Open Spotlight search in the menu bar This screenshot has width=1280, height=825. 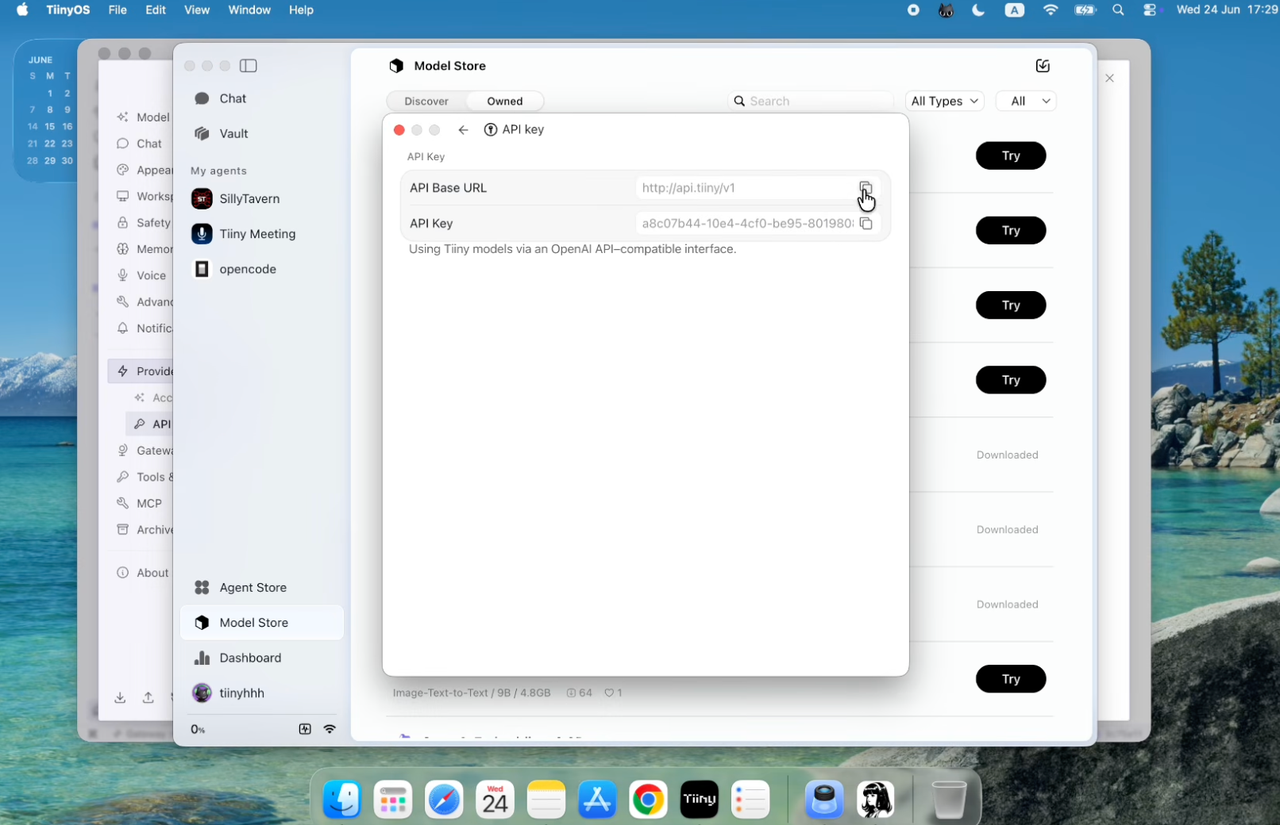(x=1118, y=10)
